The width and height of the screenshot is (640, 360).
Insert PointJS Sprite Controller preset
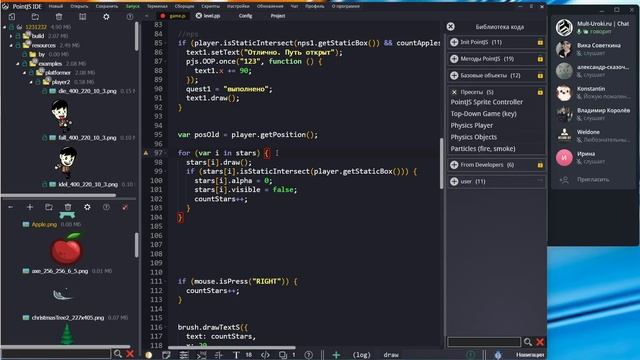click(x=487, y=102)
